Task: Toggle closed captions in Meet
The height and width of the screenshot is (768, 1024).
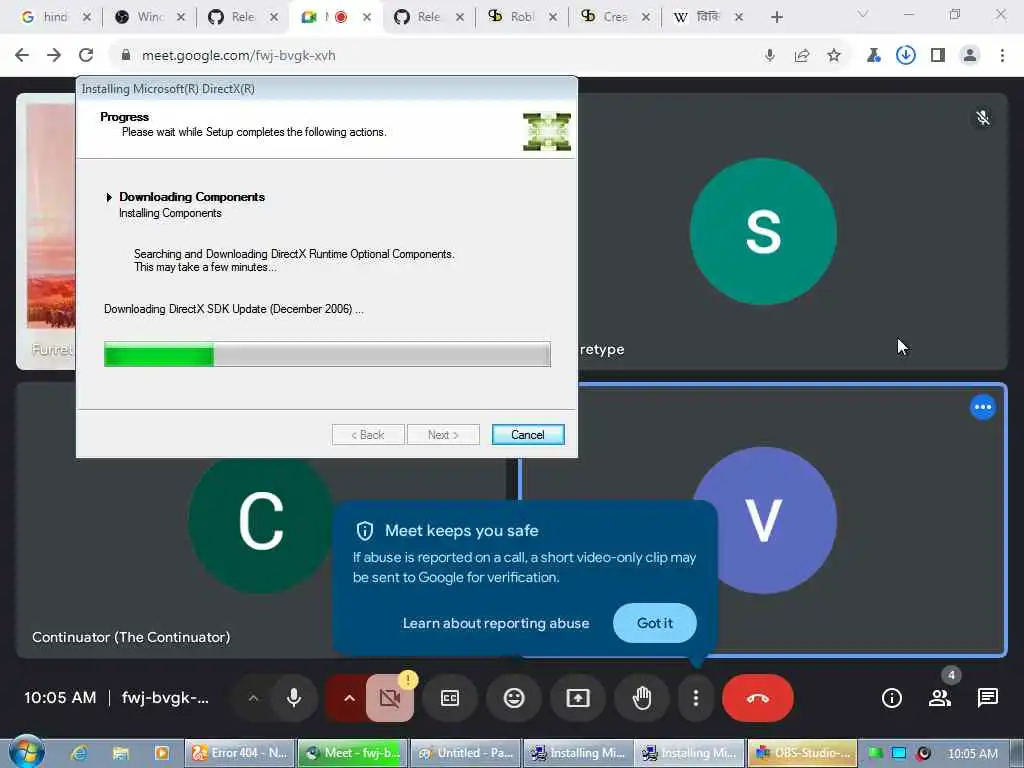Action: (x=450, y=698)
